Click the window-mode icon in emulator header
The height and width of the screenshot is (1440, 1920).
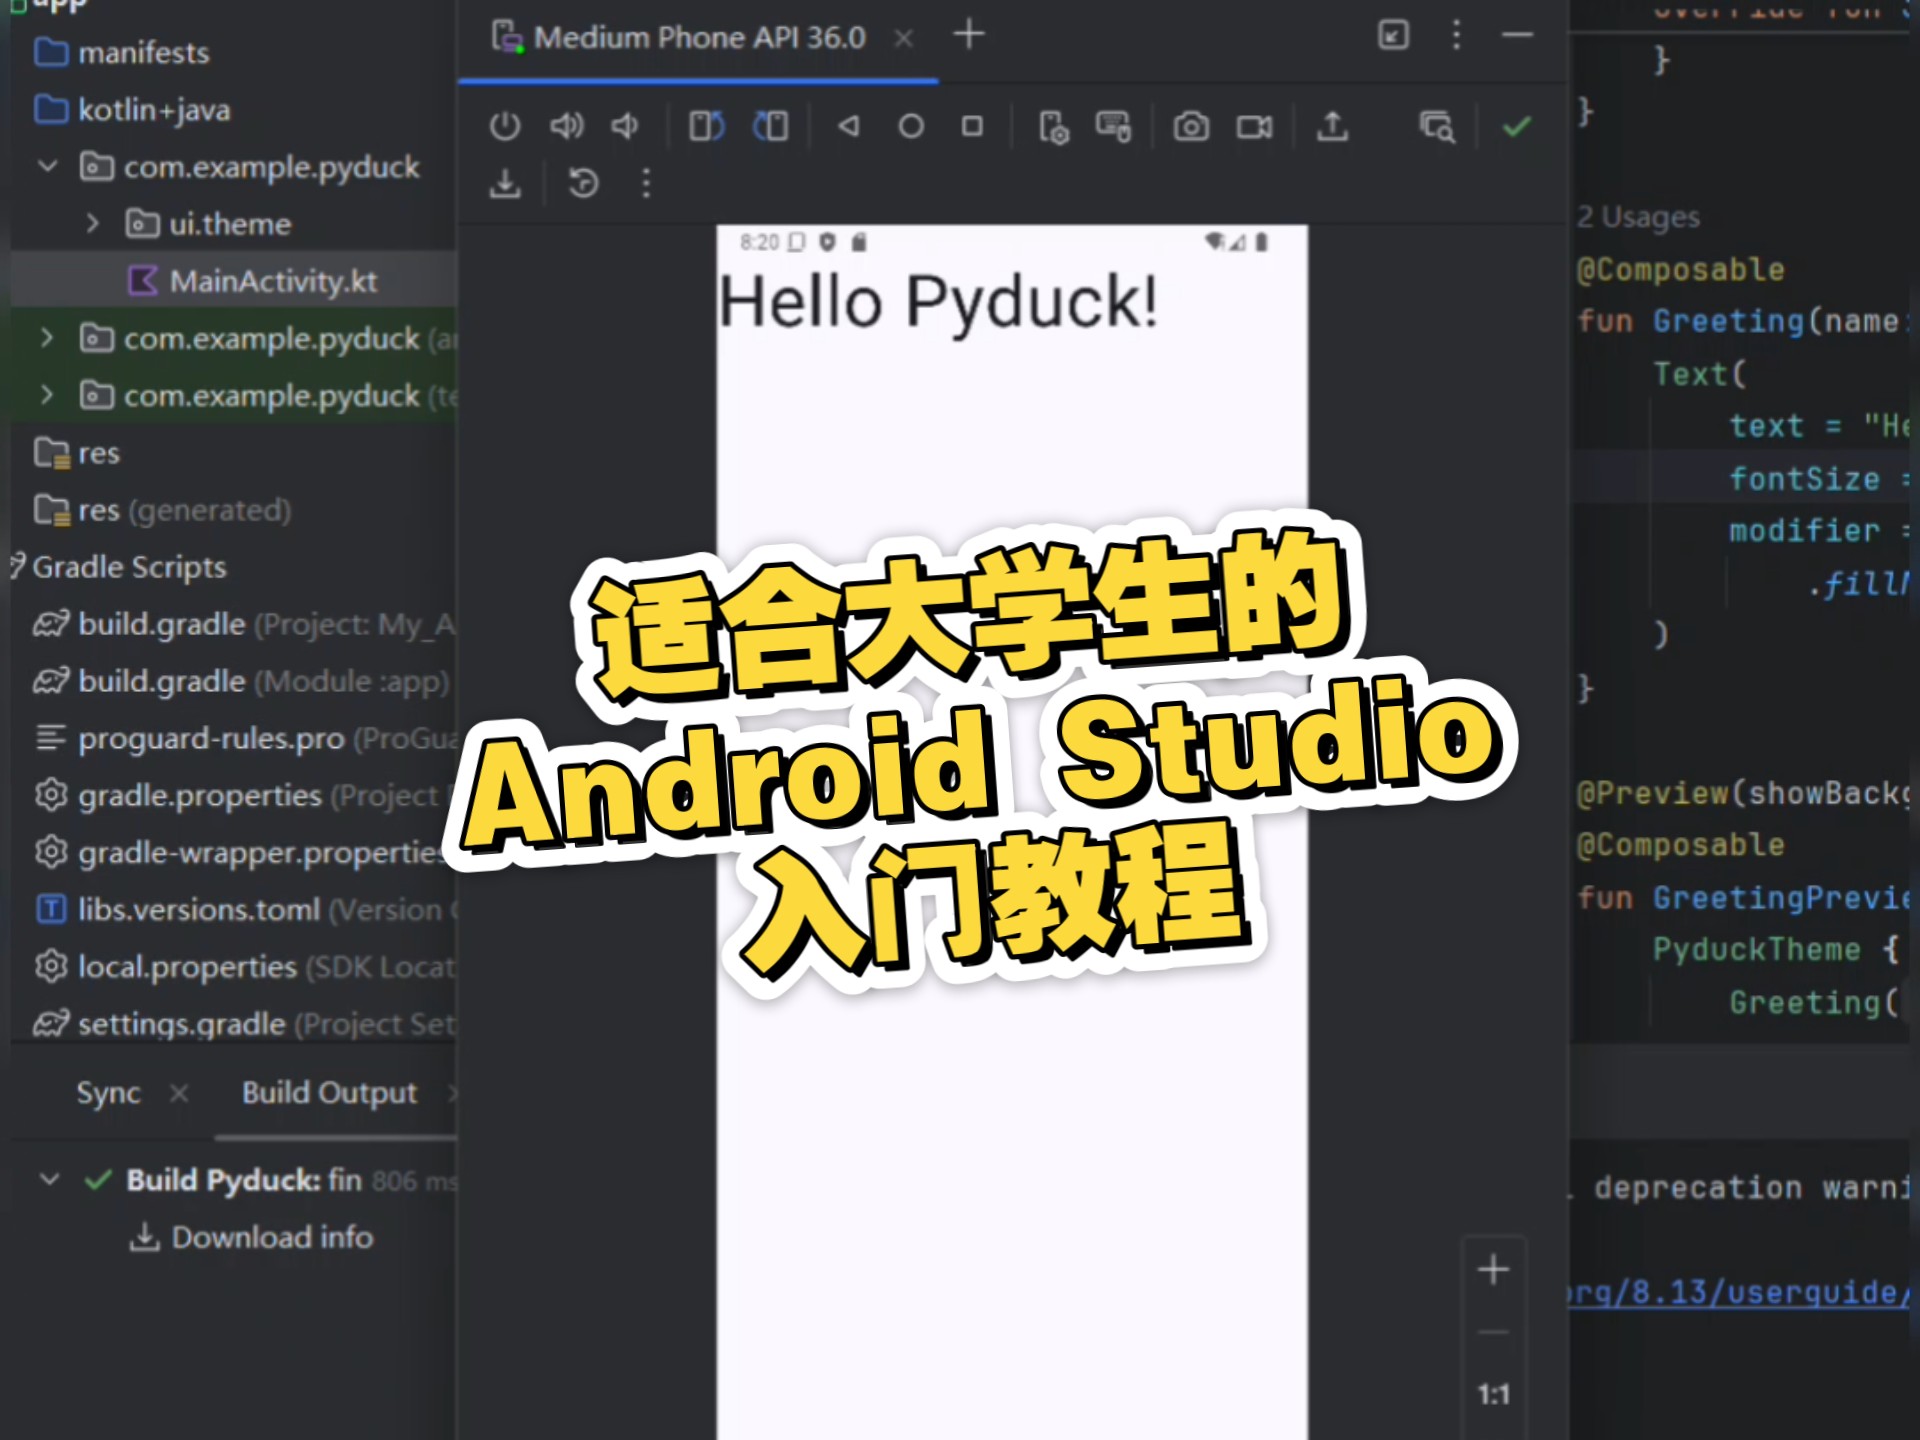click(1393, 35)
